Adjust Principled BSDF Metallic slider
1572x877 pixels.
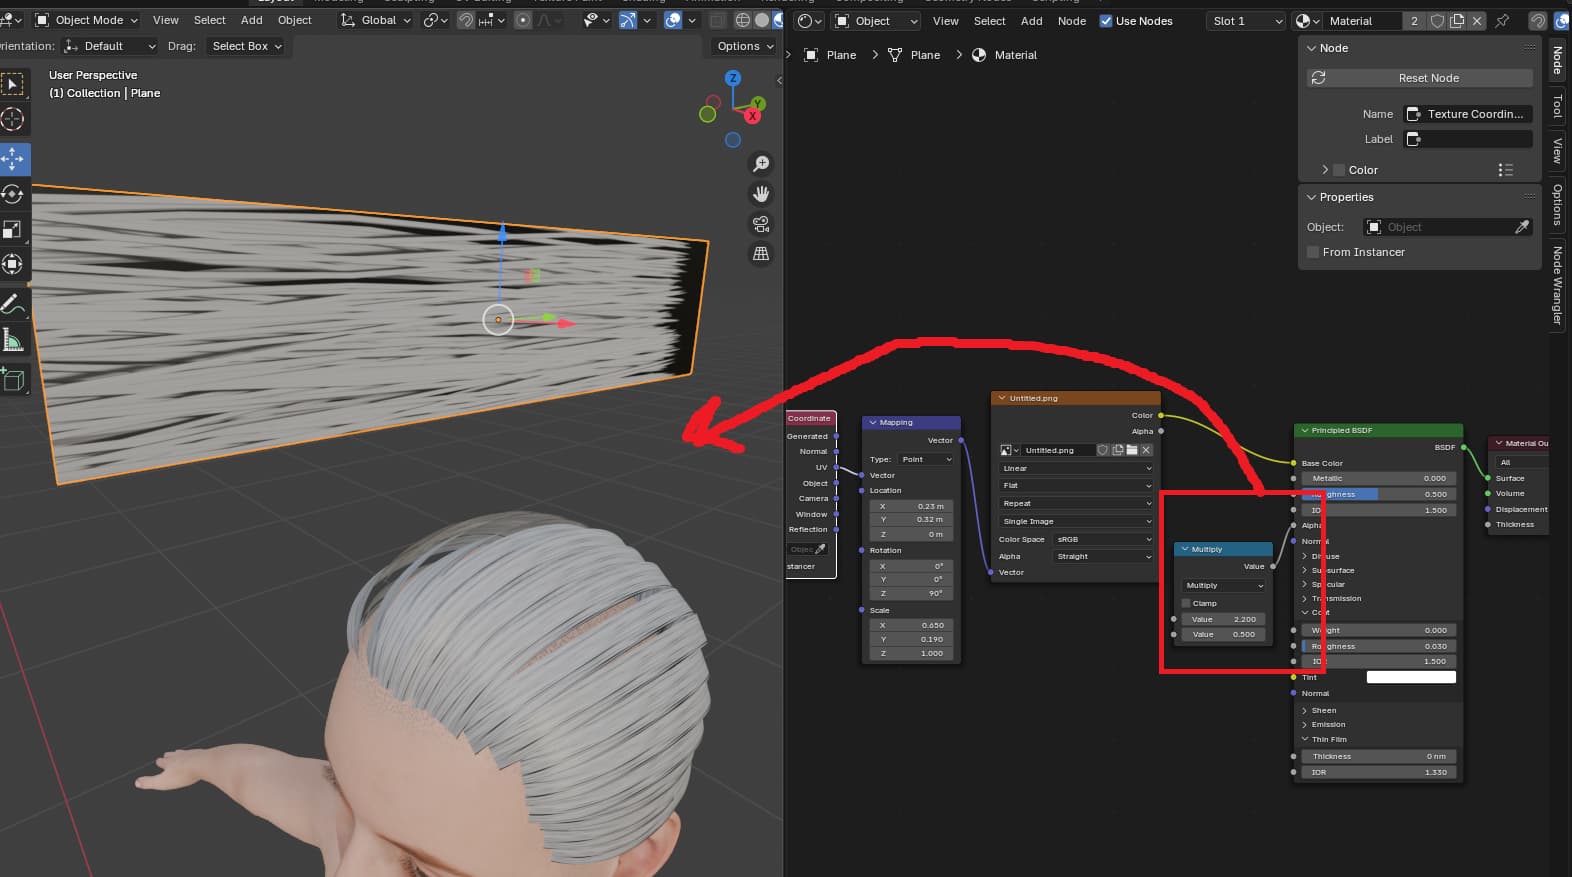(x=1378, y=478)
